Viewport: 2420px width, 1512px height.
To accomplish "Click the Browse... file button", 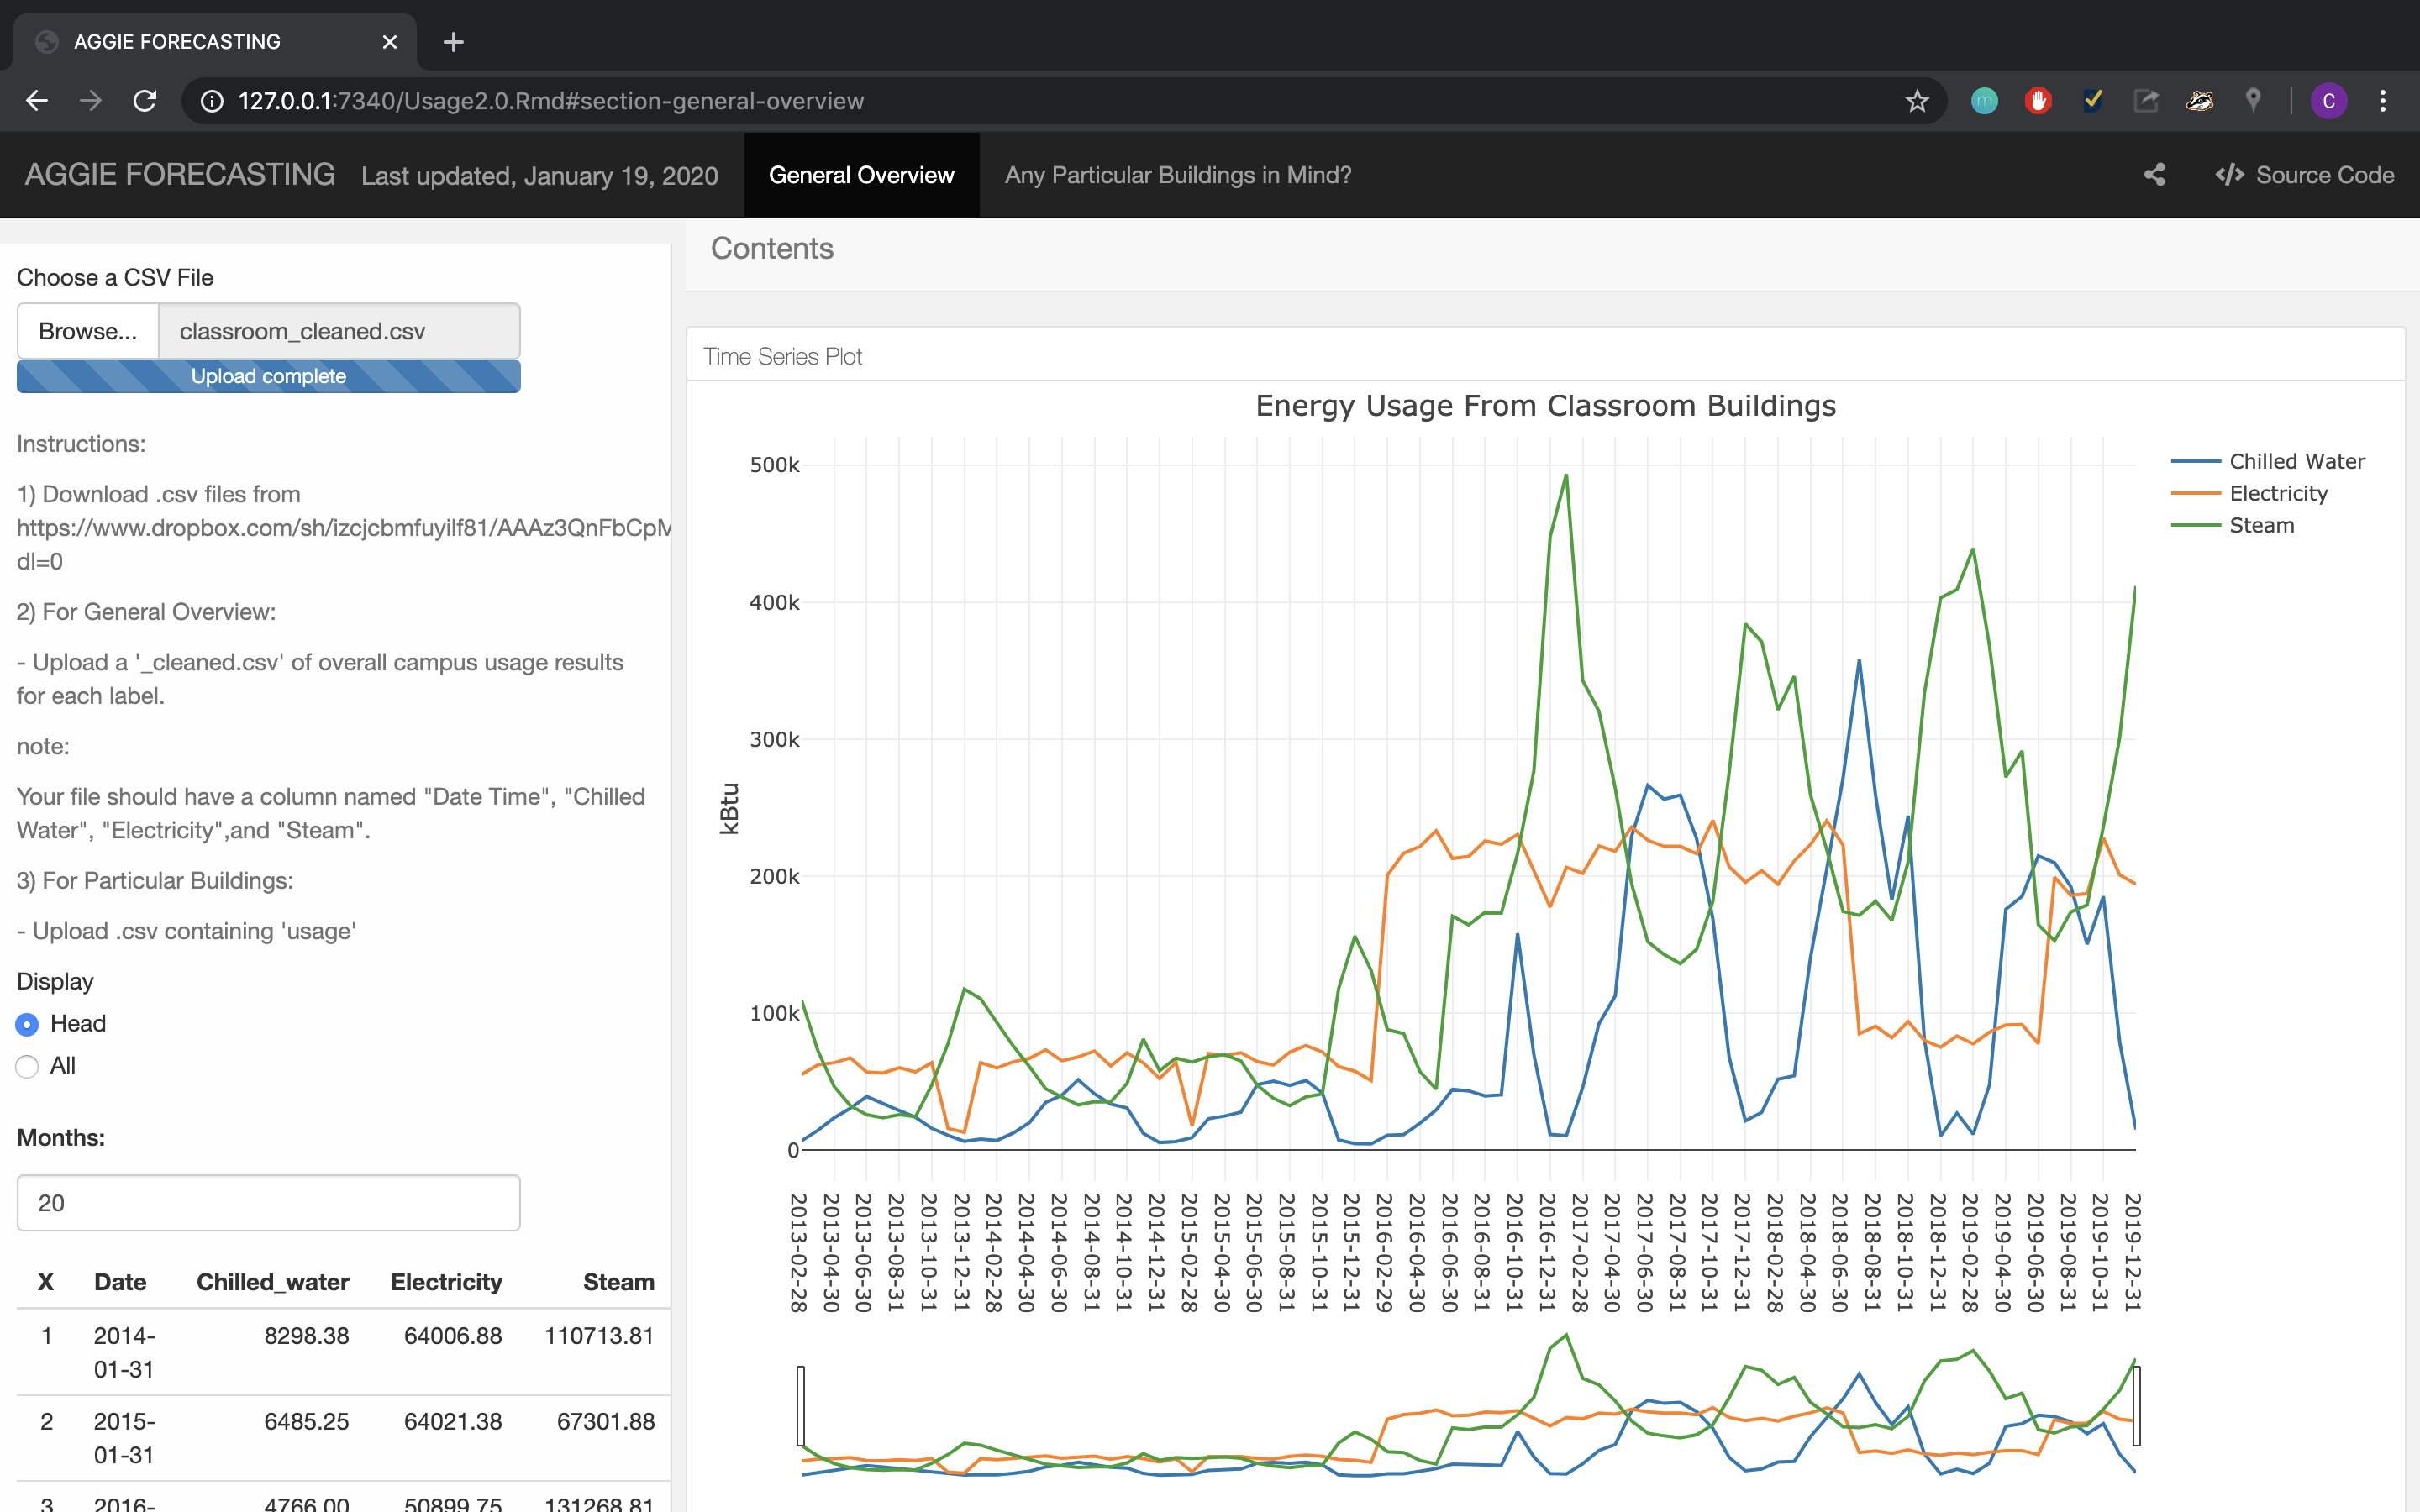I will (88, 331).
